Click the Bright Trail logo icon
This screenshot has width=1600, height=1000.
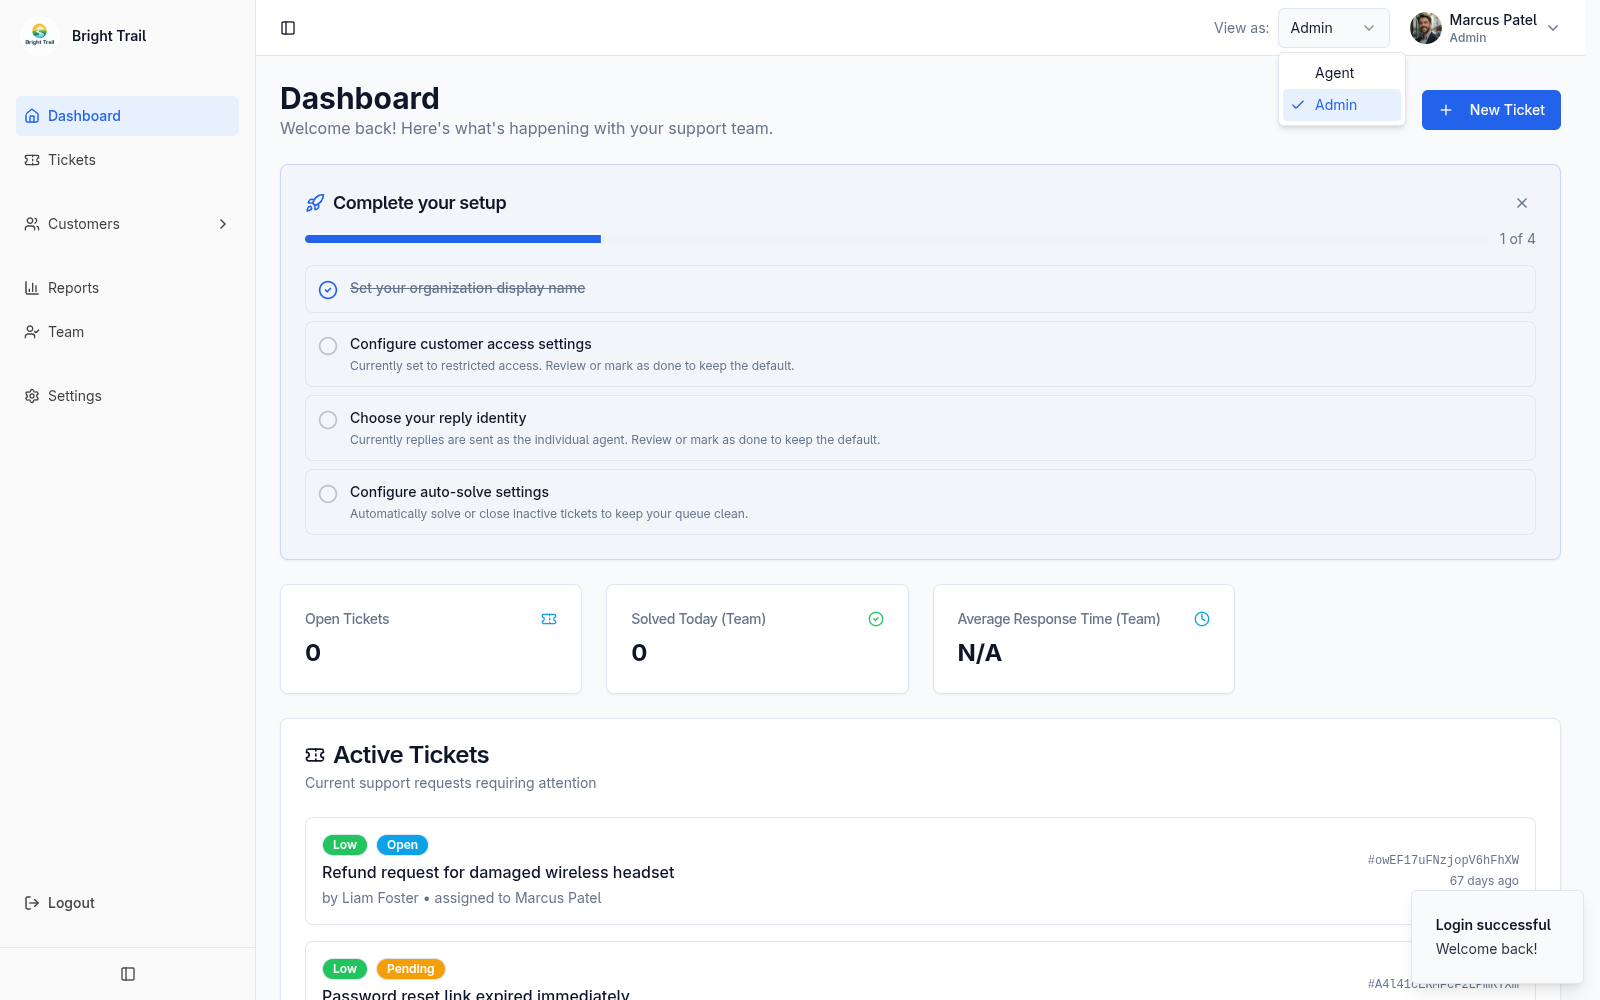point(40,36)
